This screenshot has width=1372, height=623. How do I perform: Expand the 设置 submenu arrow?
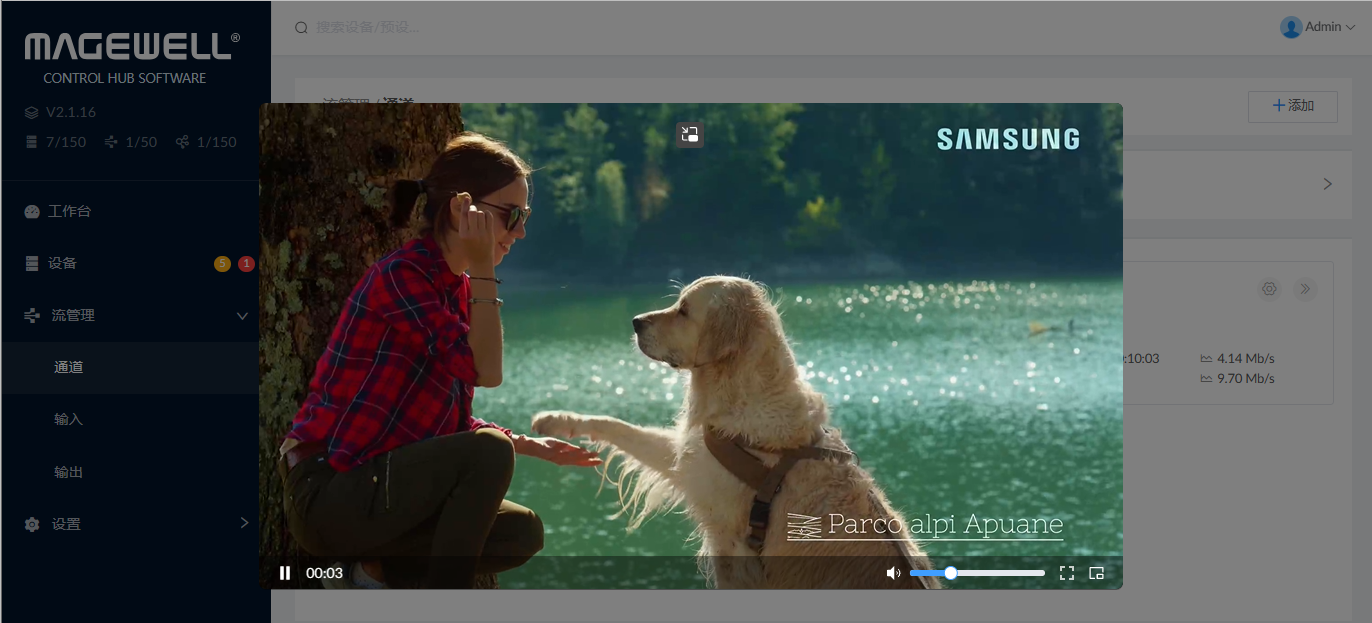[x=244, y=522]
